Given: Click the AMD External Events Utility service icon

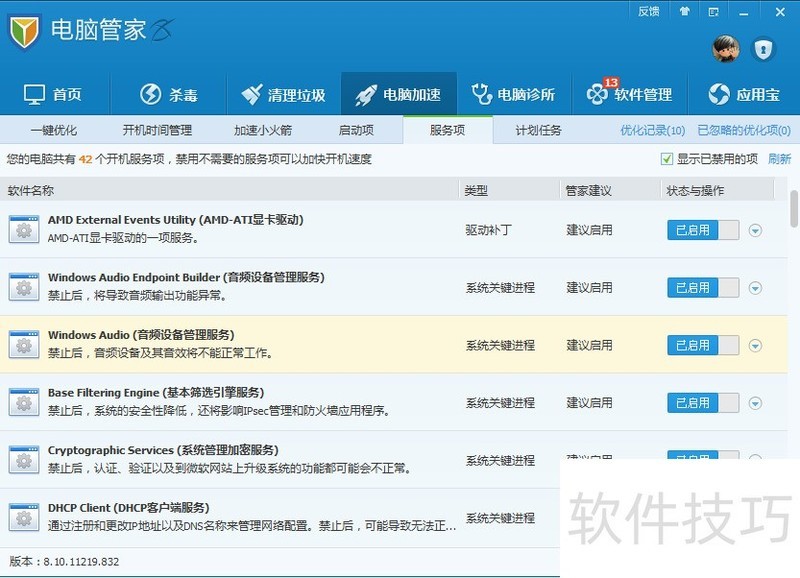Looking at the screenshot, I should point(24,230).
